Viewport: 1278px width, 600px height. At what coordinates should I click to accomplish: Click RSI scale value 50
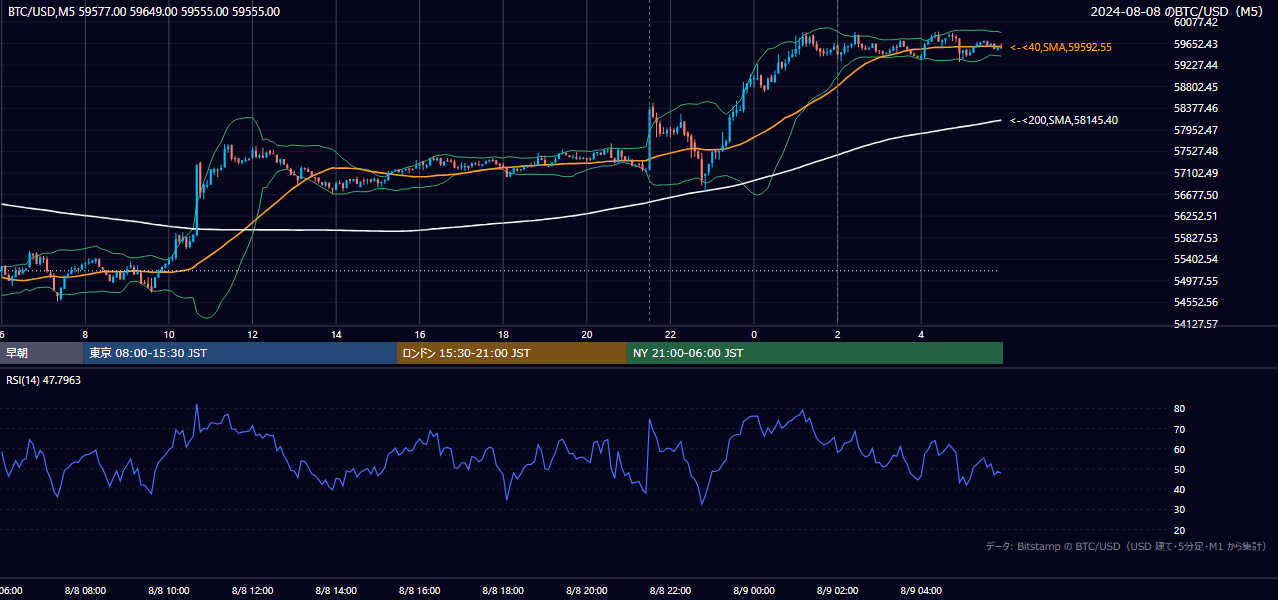[x=1179, y=469]
